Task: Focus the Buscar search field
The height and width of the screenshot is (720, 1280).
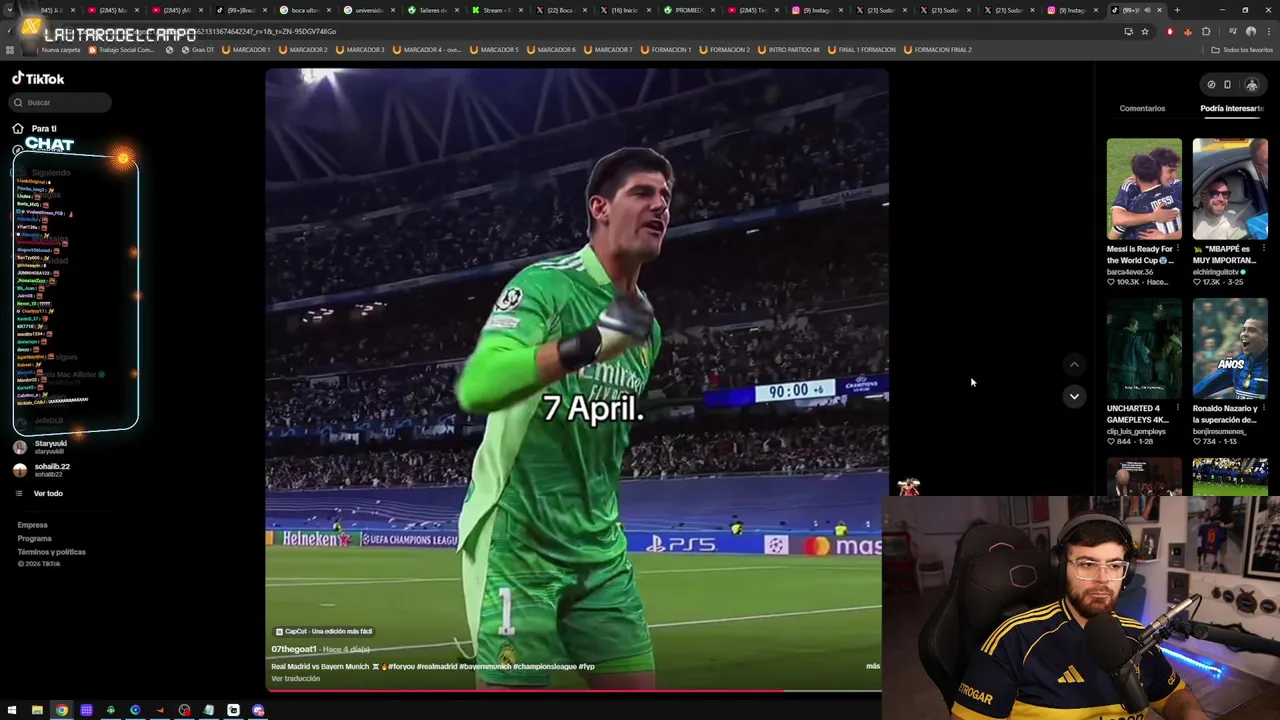Action: pyautogui.click(x=62, y=102)
